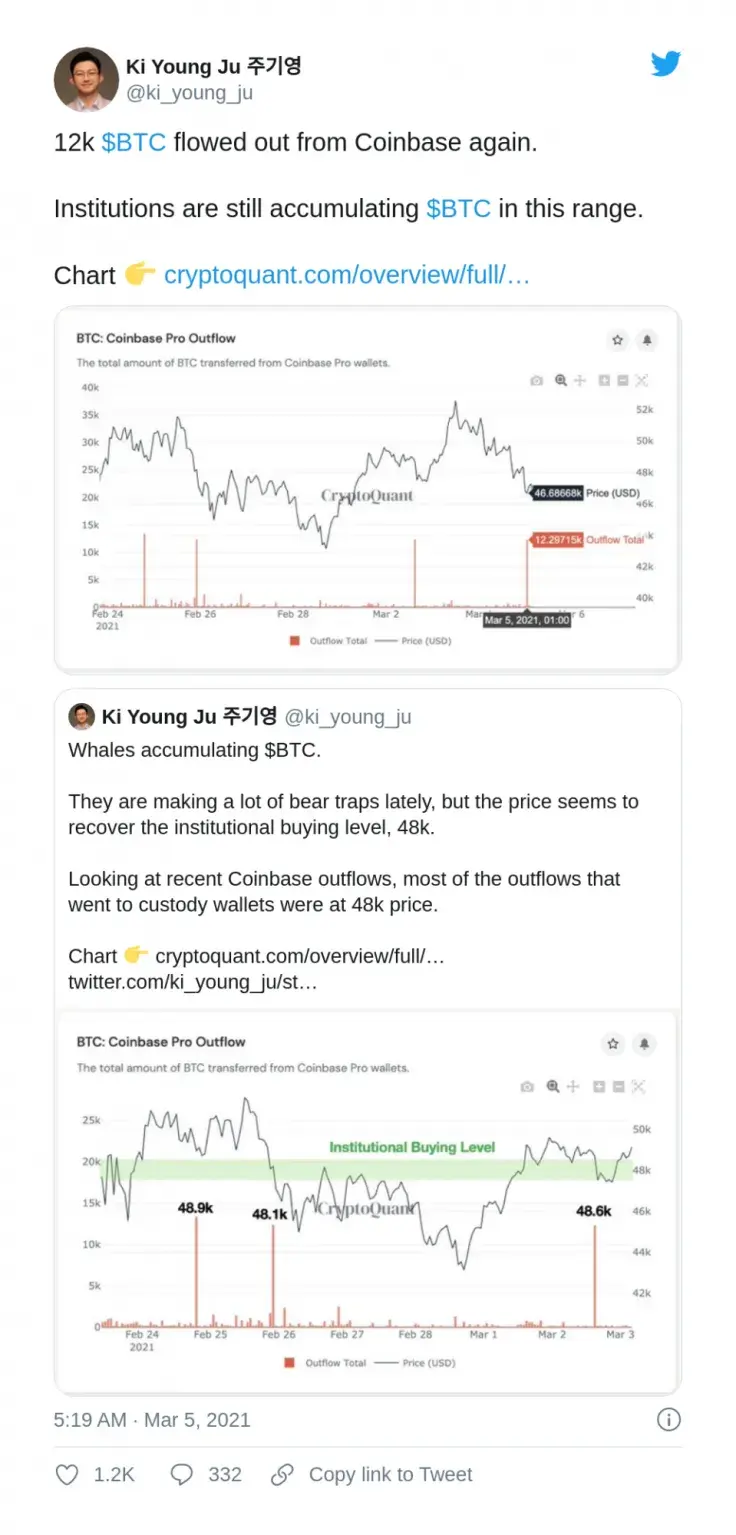Screen dimensions: 736x1535
Task: Click Copy link to Tweet
Action: [390, 1474]
